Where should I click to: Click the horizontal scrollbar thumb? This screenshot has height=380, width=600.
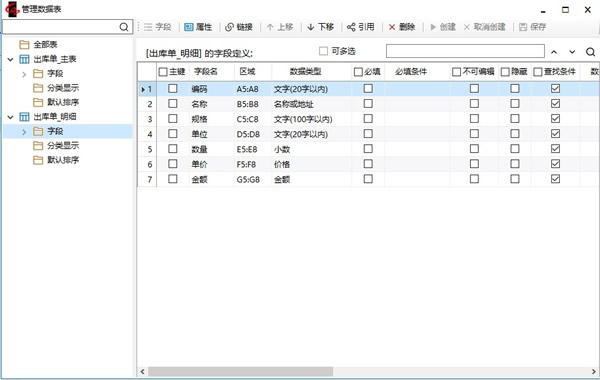coord(241,372)
